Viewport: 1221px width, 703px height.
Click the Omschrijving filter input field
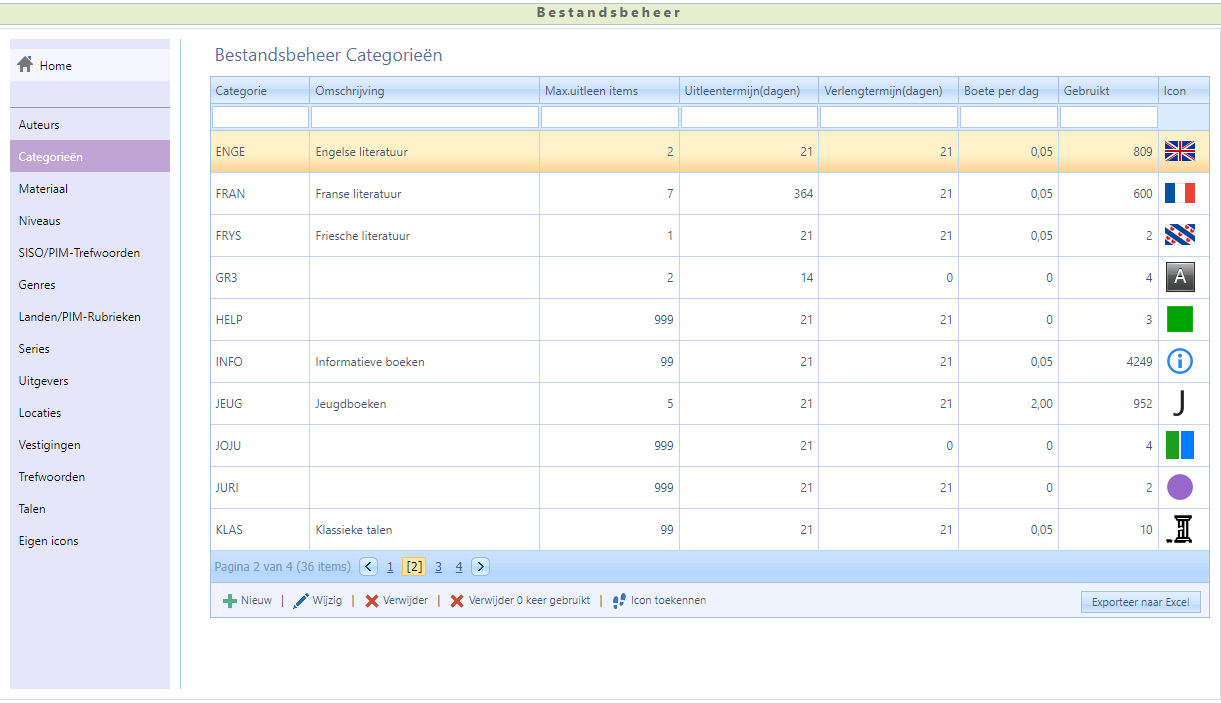424,118
